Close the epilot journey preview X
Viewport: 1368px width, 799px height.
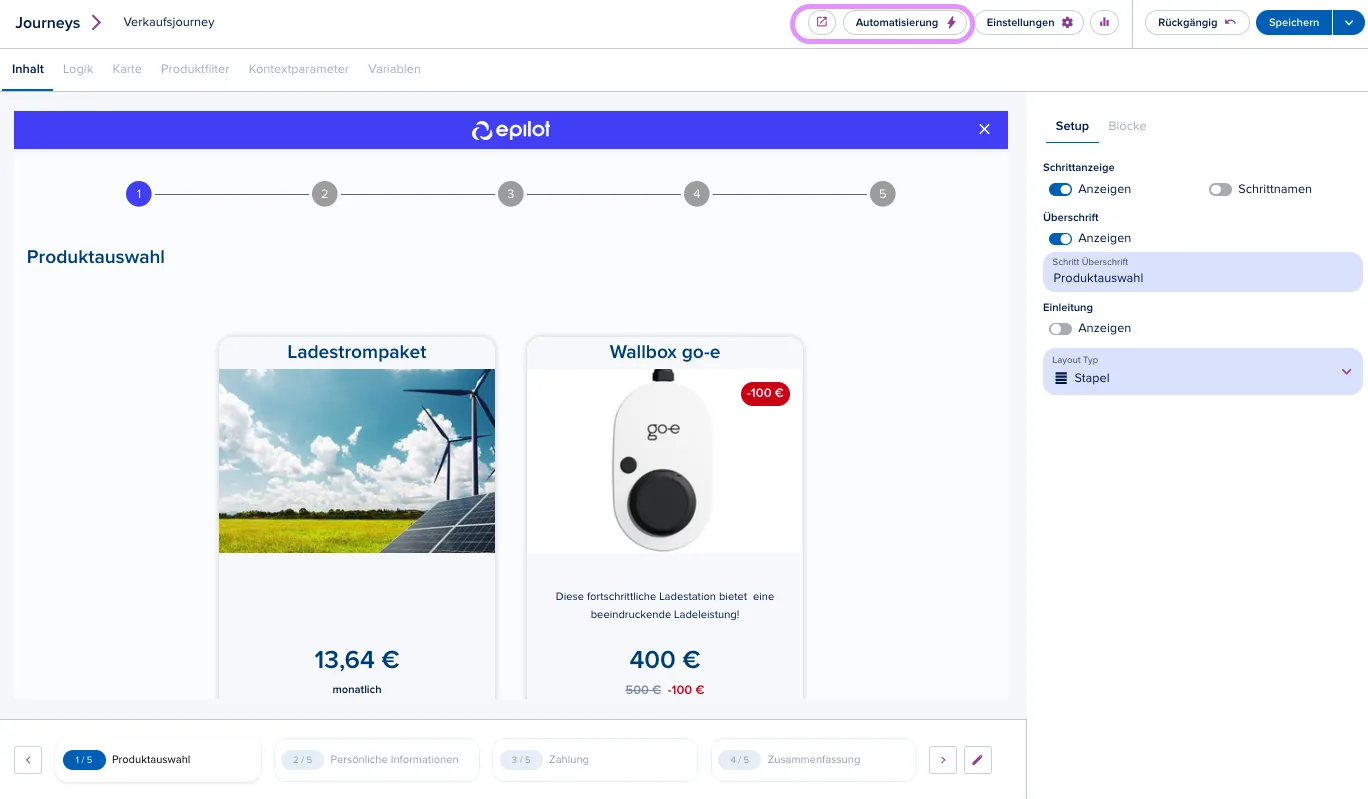pos(984,130)
